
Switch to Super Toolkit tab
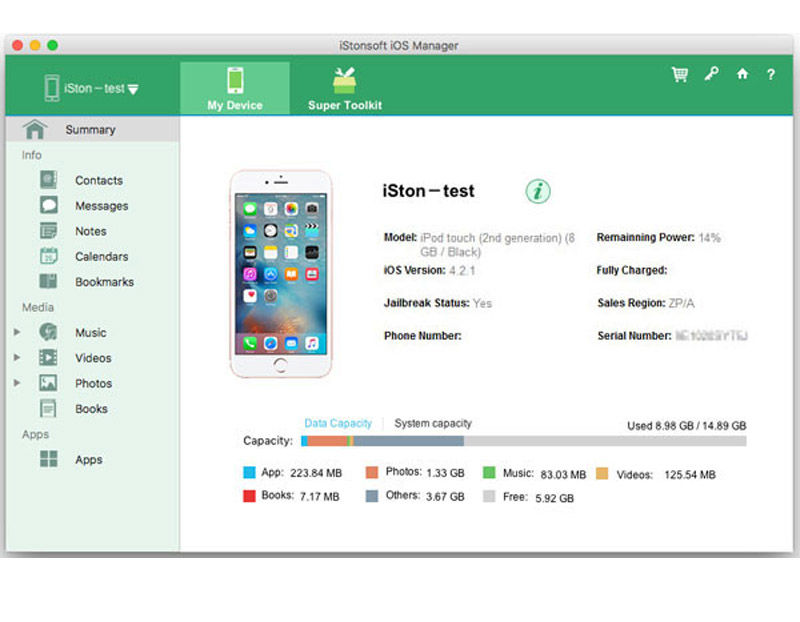point(345,88)
